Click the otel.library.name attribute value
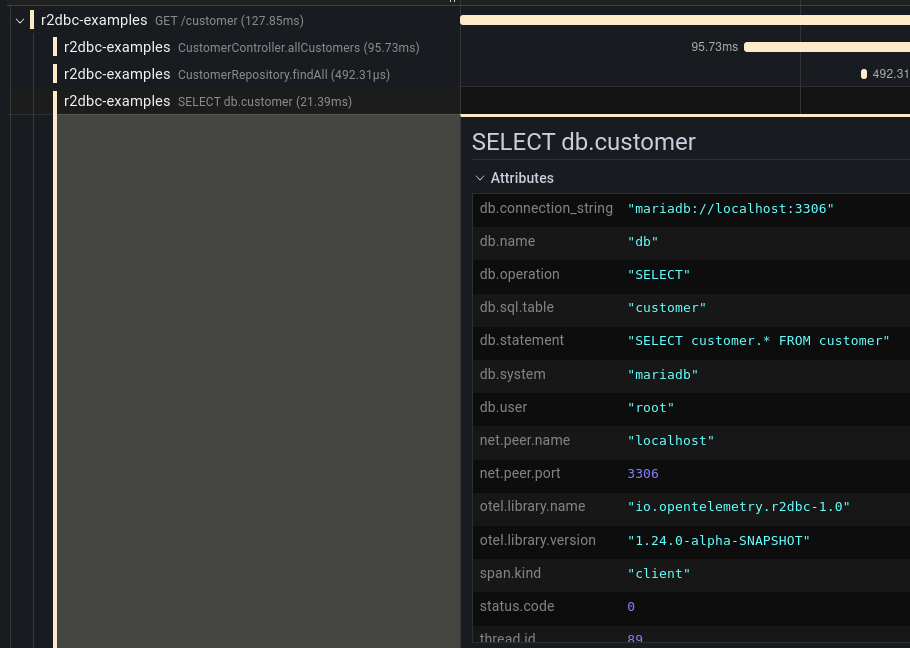This screenshot has width=910, height=648. (738, 507)
